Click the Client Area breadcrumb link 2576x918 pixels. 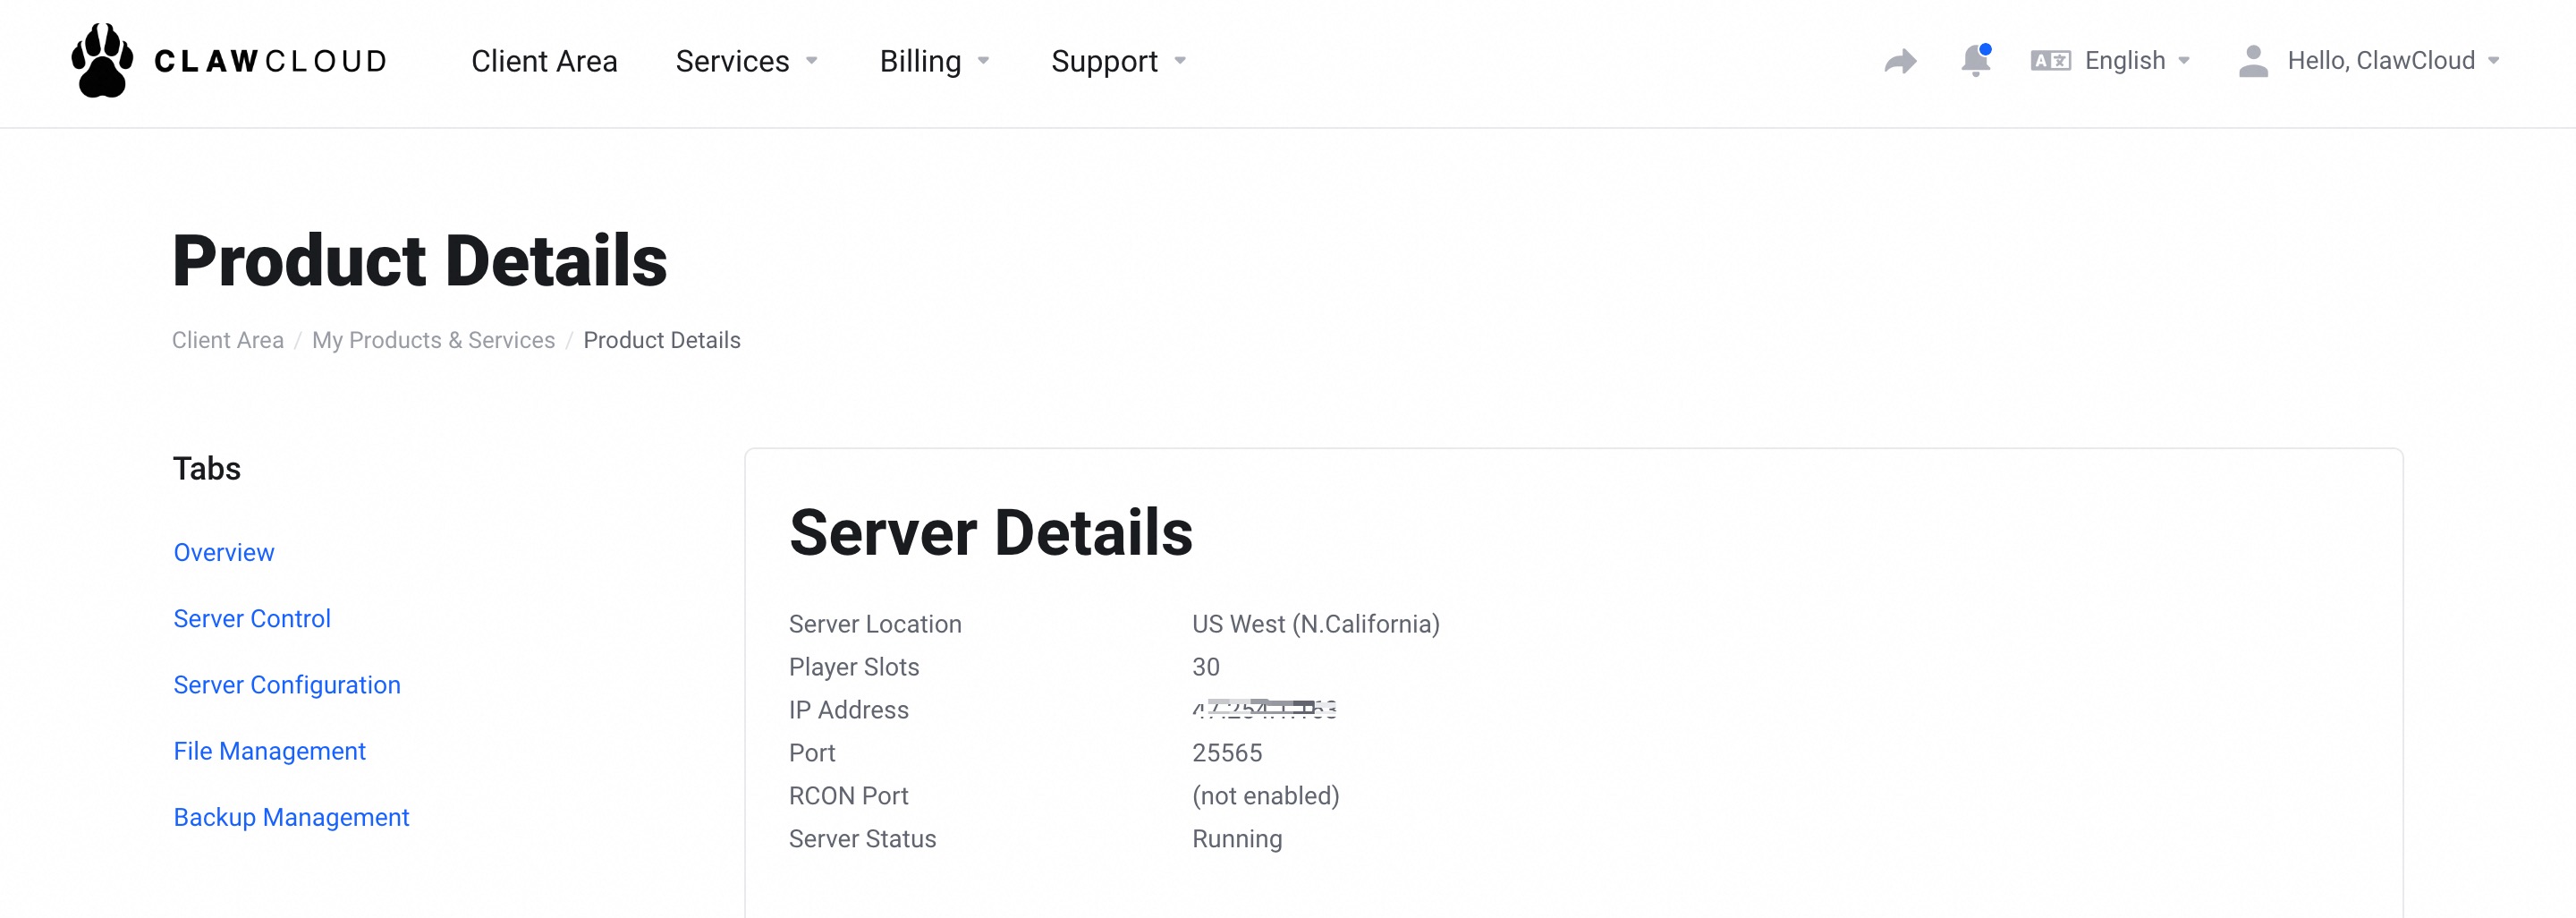[x=228, y=340]
